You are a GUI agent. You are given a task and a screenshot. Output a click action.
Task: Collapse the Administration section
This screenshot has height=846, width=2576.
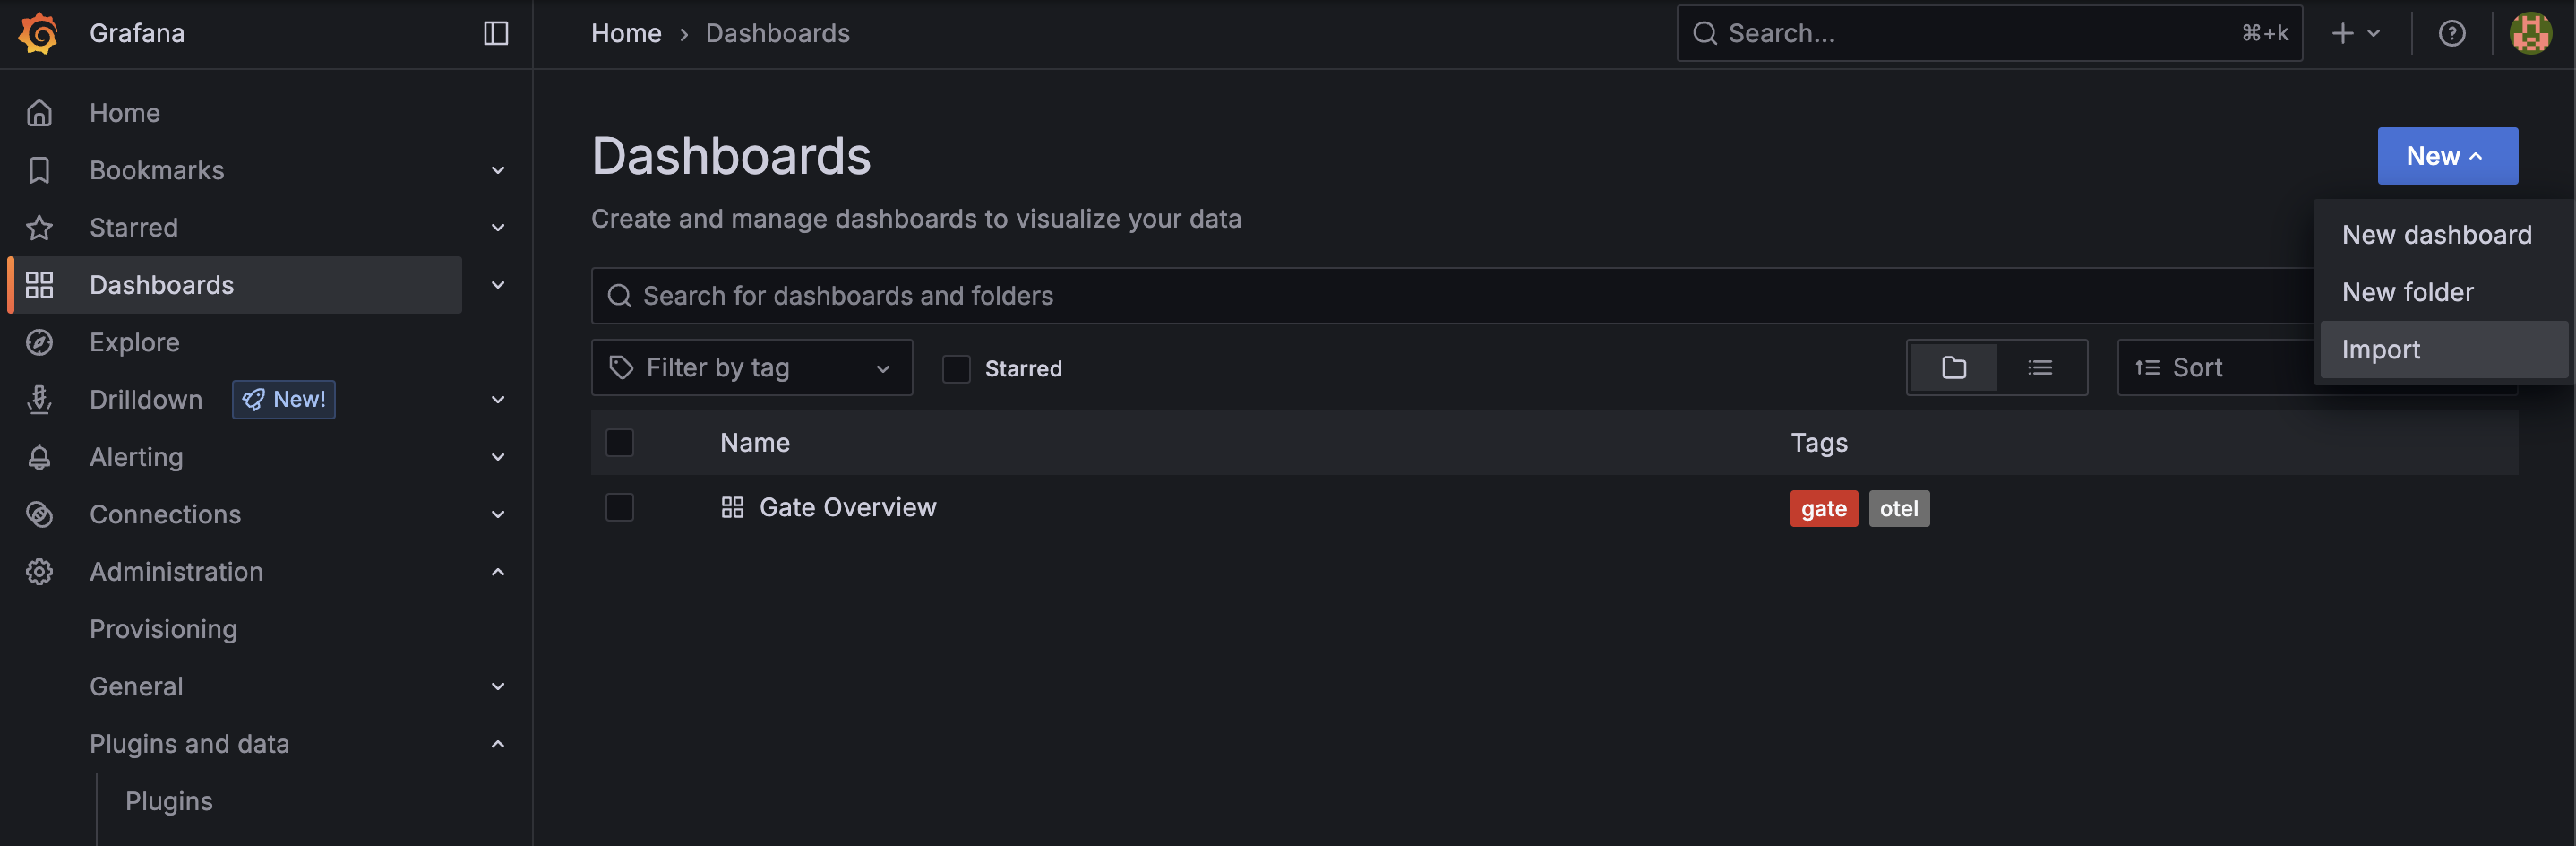[x=497, y=571]
